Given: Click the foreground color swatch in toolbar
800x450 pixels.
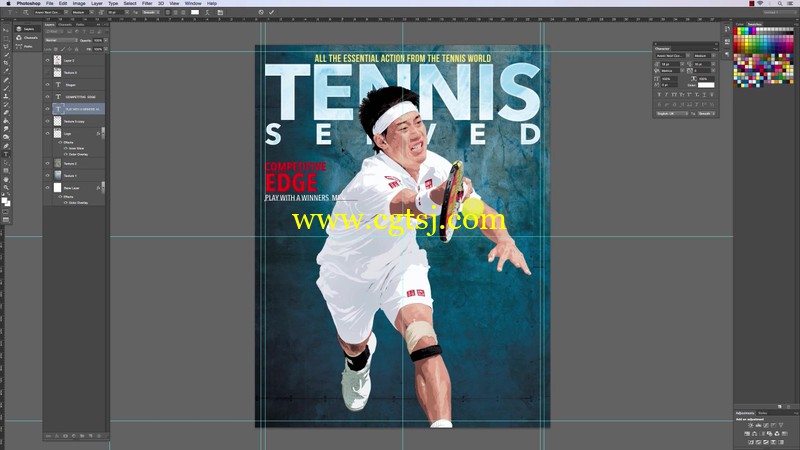Looking at the screenshot, I should (x=4, y=199).
